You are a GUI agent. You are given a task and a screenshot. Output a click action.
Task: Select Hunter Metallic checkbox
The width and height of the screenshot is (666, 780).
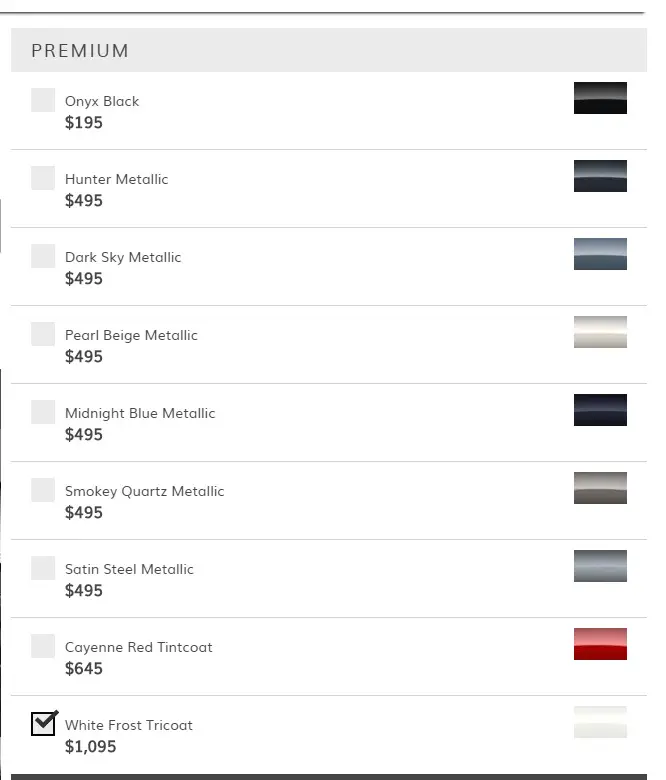(x=43, y=178)
